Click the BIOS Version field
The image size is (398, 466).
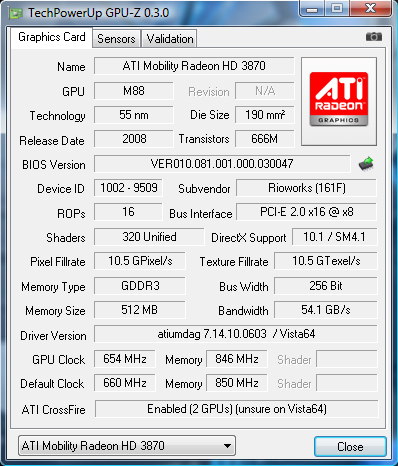[222, 164]
